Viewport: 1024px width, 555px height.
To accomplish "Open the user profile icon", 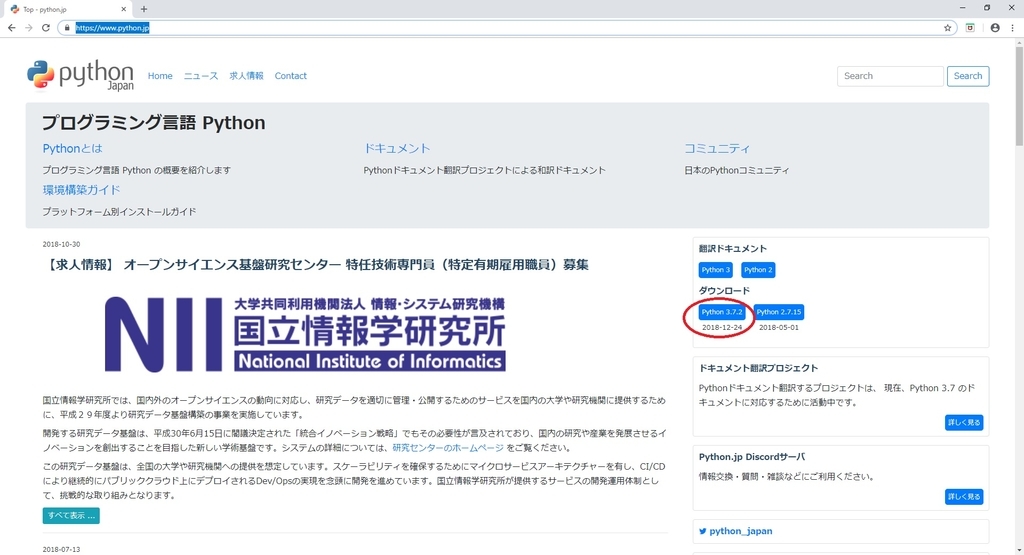I will (x=995, y=28).
